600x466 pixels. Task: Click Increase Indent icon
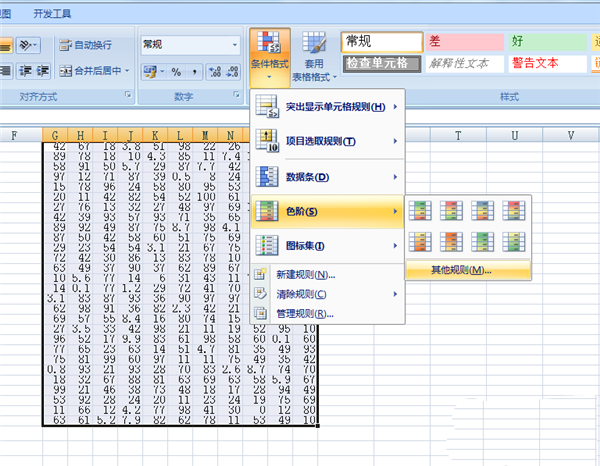(42, 71)
